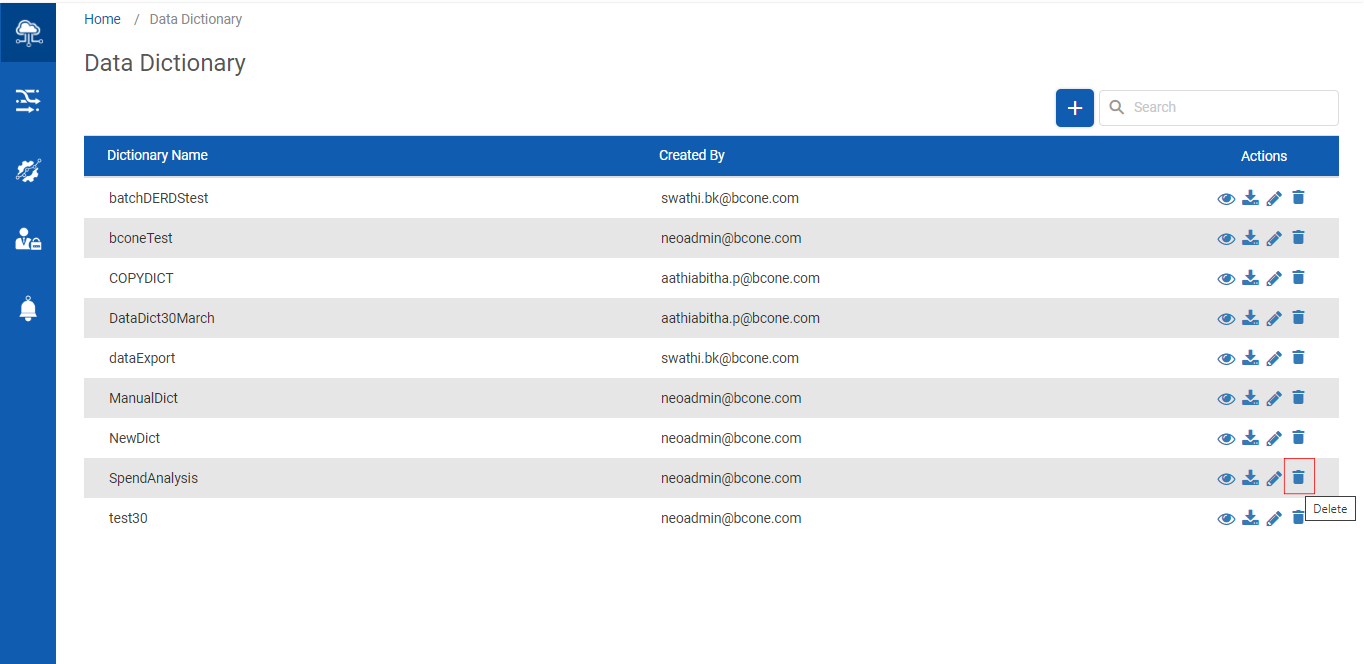
Task: Edit the bconeTest dictionary
Action: pyautogui.click(x=1274, y=238)
